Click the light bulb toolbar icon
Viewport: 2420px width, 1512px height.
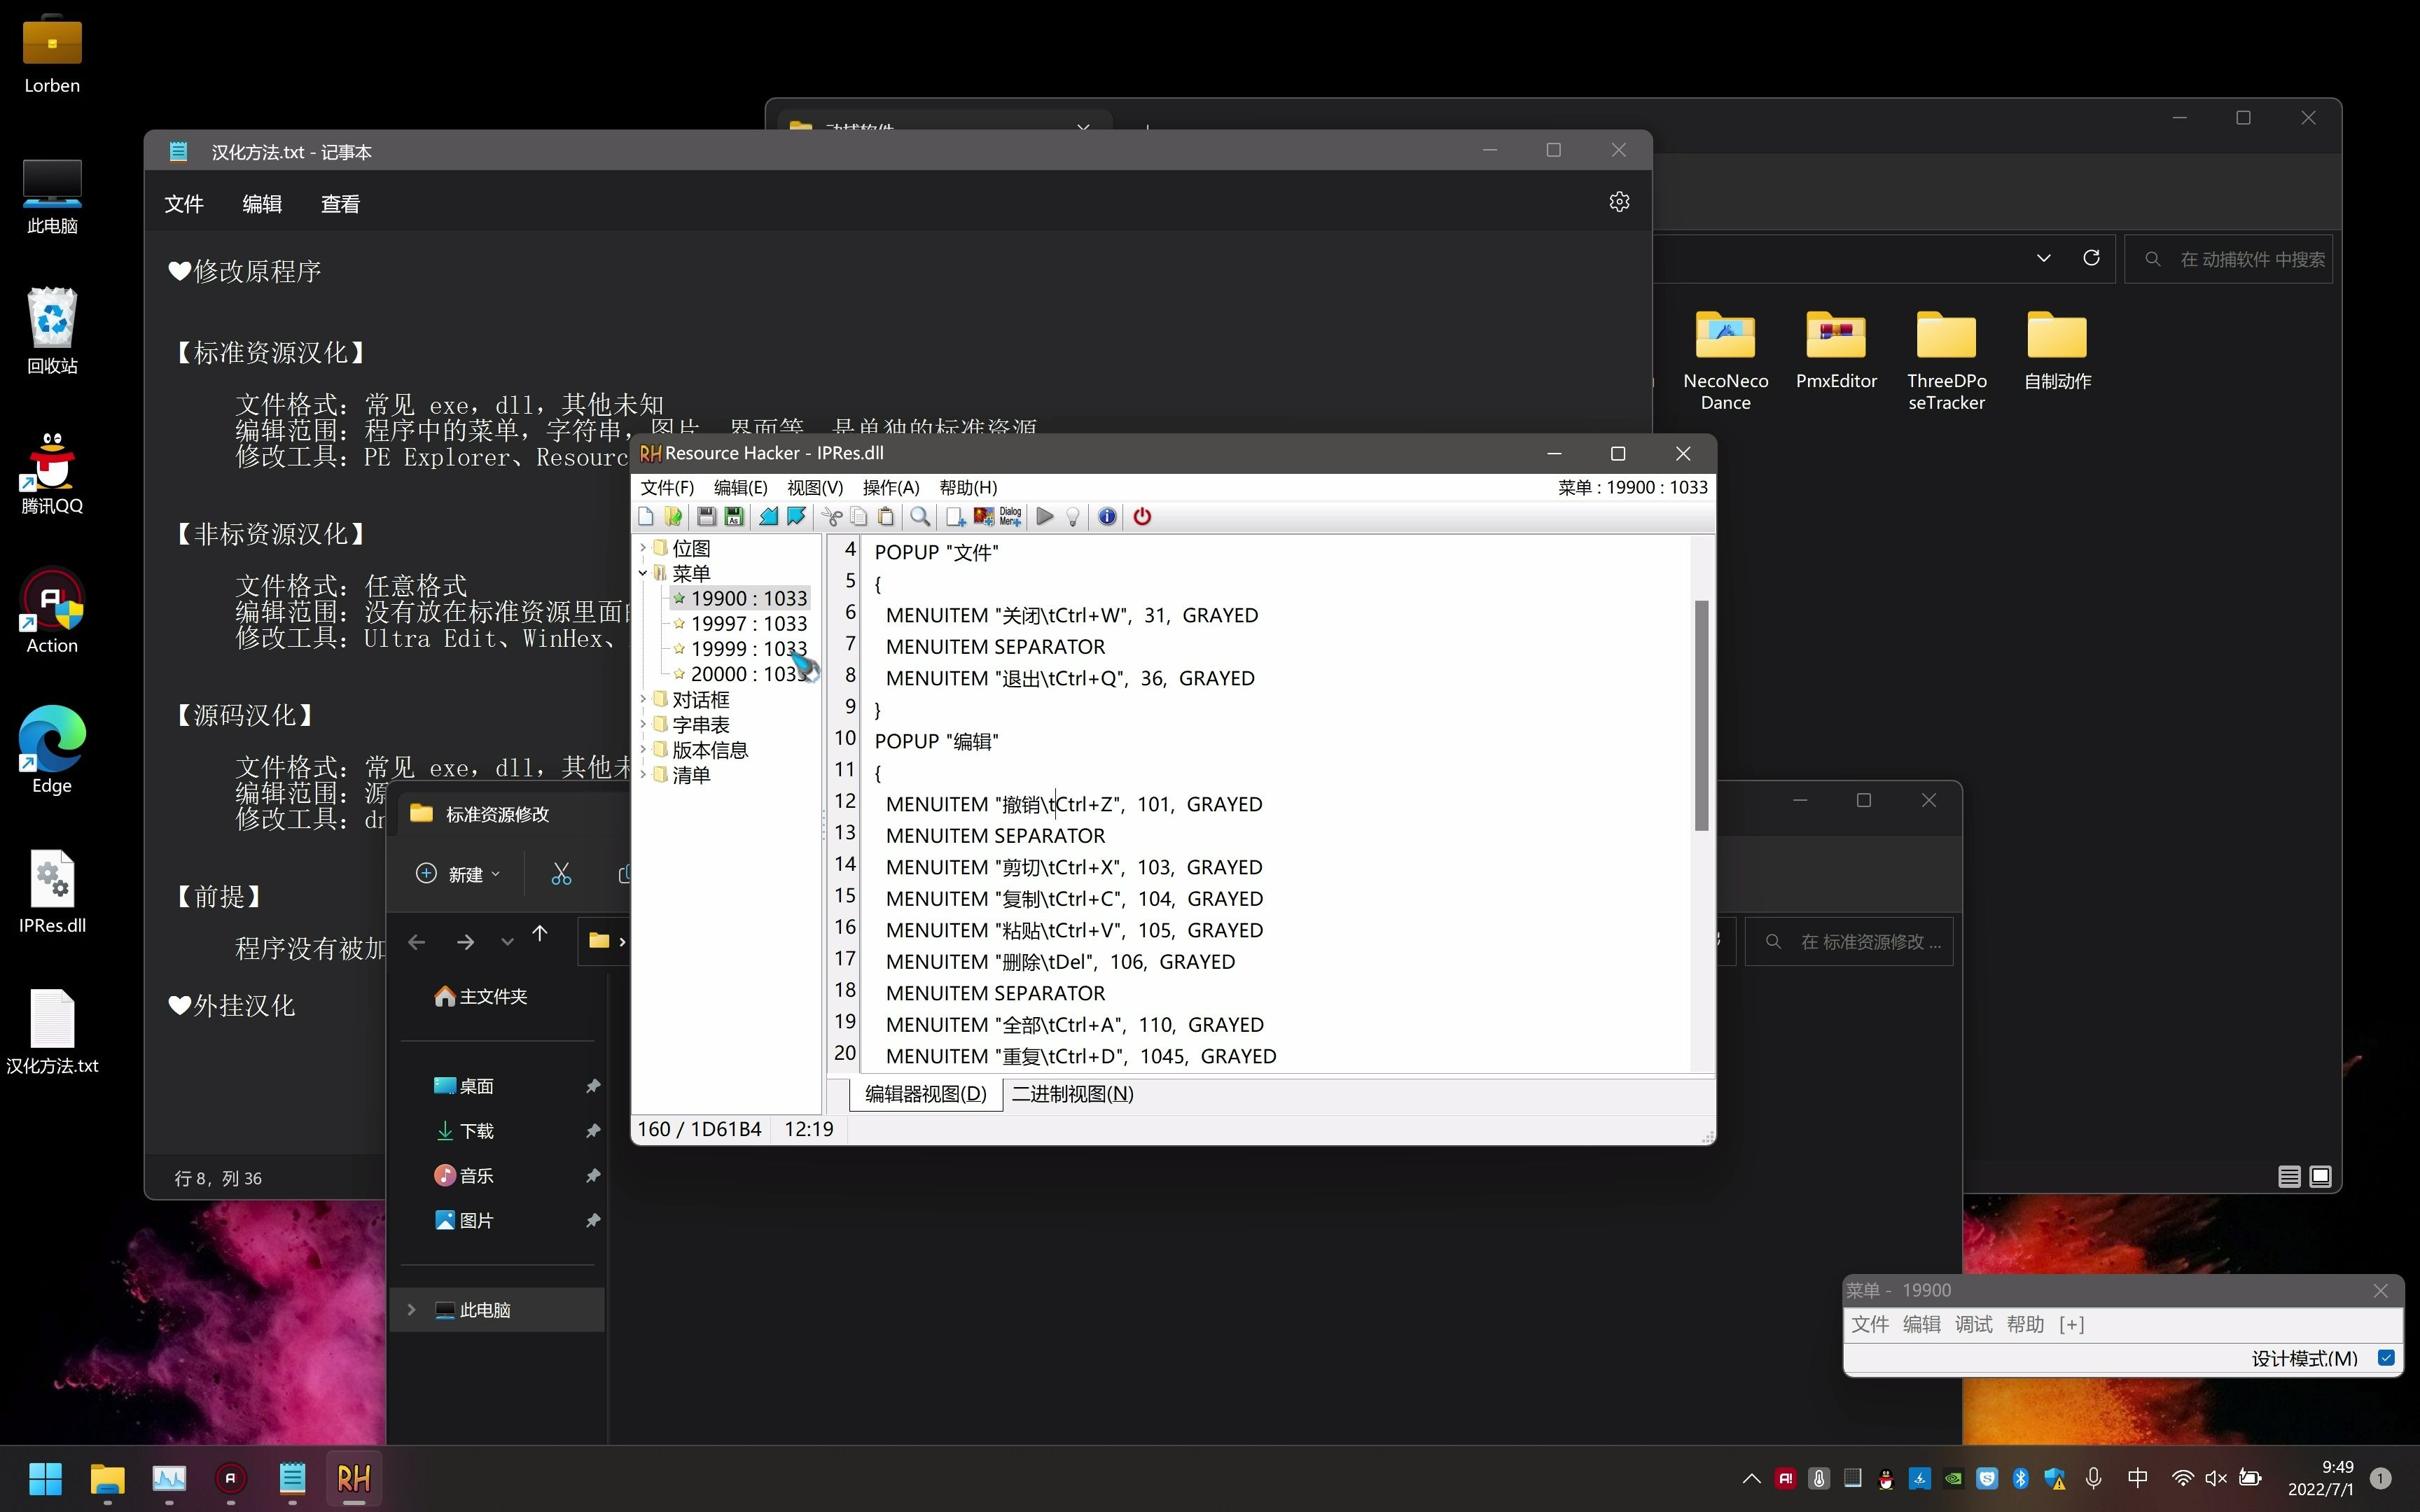click(1073, 516)
